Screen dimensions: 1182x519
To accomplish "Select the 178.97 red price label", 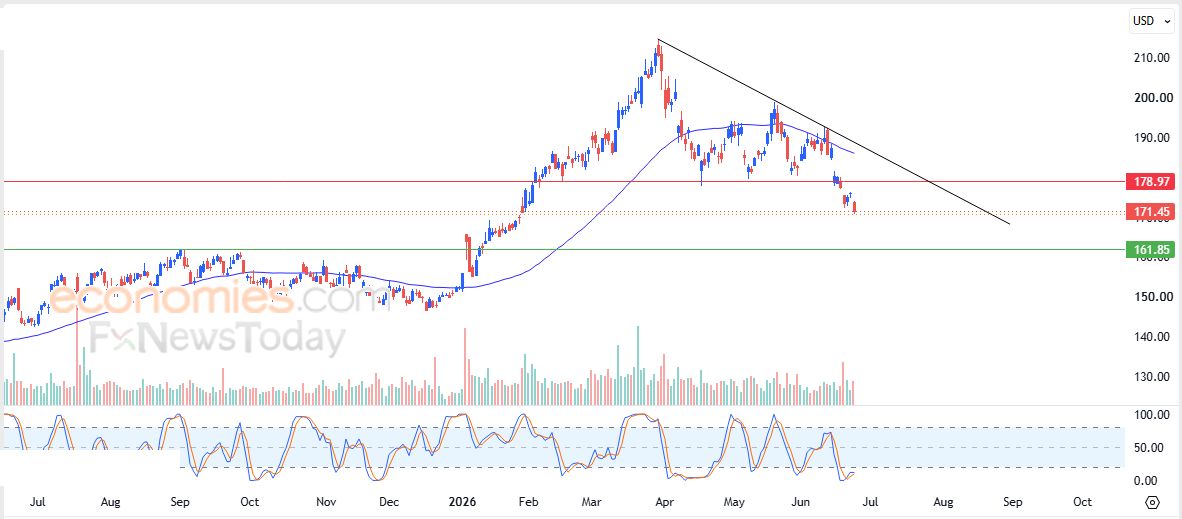I will 1150,182.
